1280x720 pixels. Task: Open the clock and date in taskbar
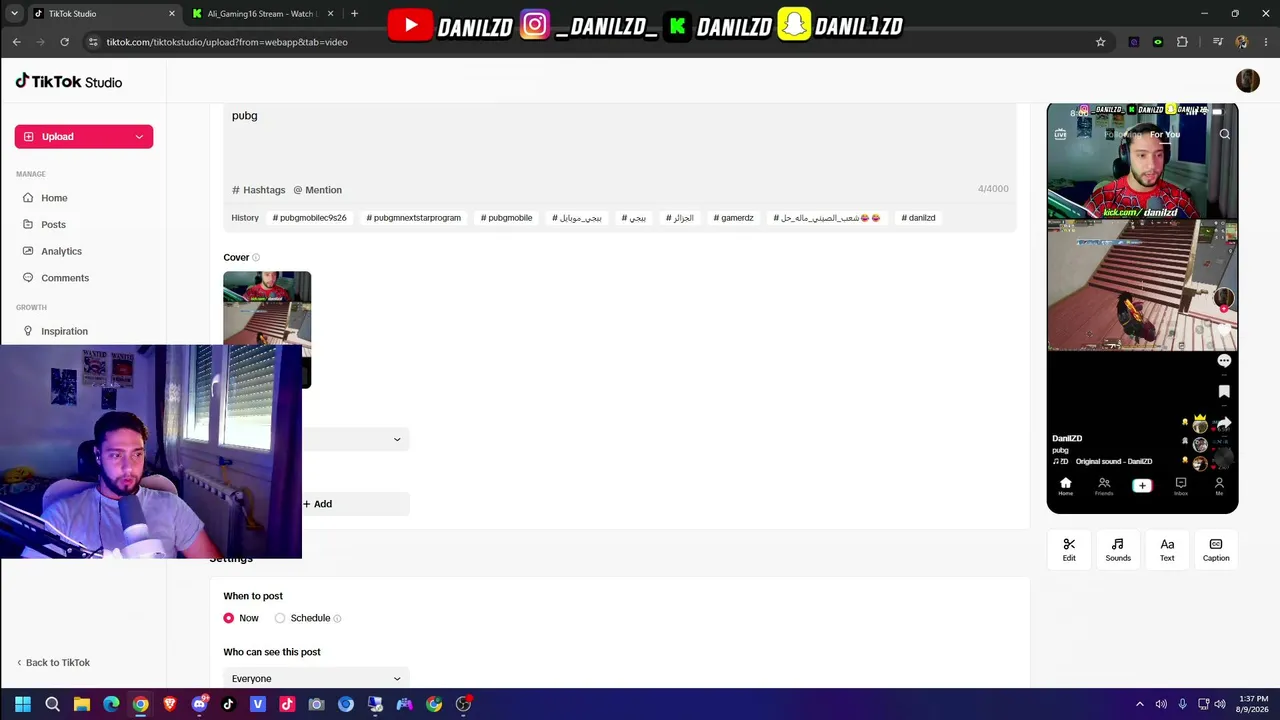[1252, 704]
